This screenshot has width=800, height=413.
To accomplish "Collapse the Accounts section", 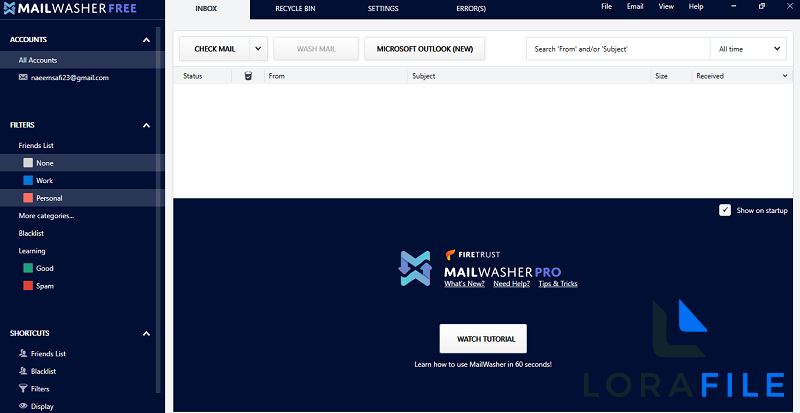I will pos(146,40).
